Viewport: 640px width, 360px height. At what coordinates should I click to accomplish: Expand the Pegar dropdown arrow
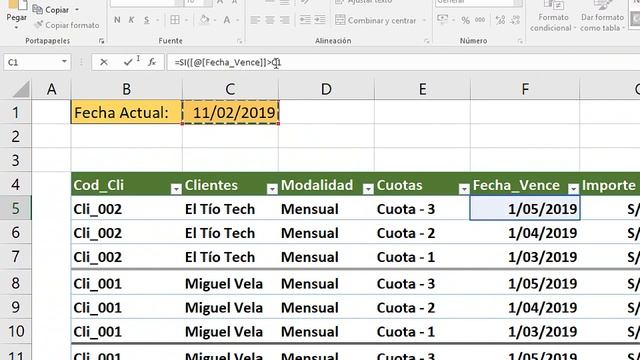[x=17, y=28]
